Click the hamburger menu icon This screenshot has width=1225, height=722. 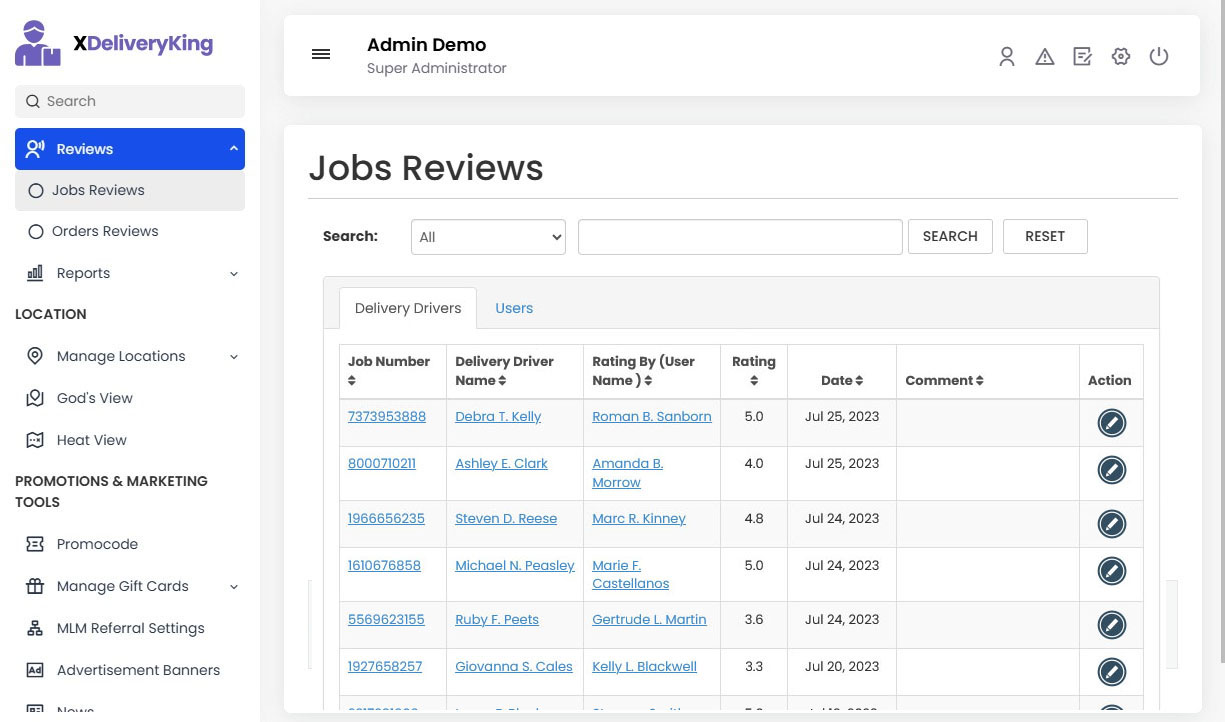click(x=321, y=55)
